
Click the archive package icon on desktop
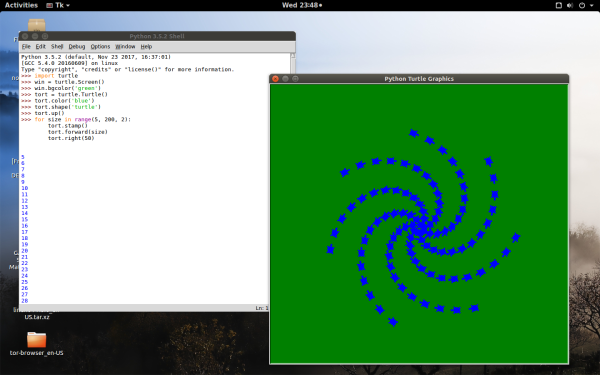(x=37, y=25)
